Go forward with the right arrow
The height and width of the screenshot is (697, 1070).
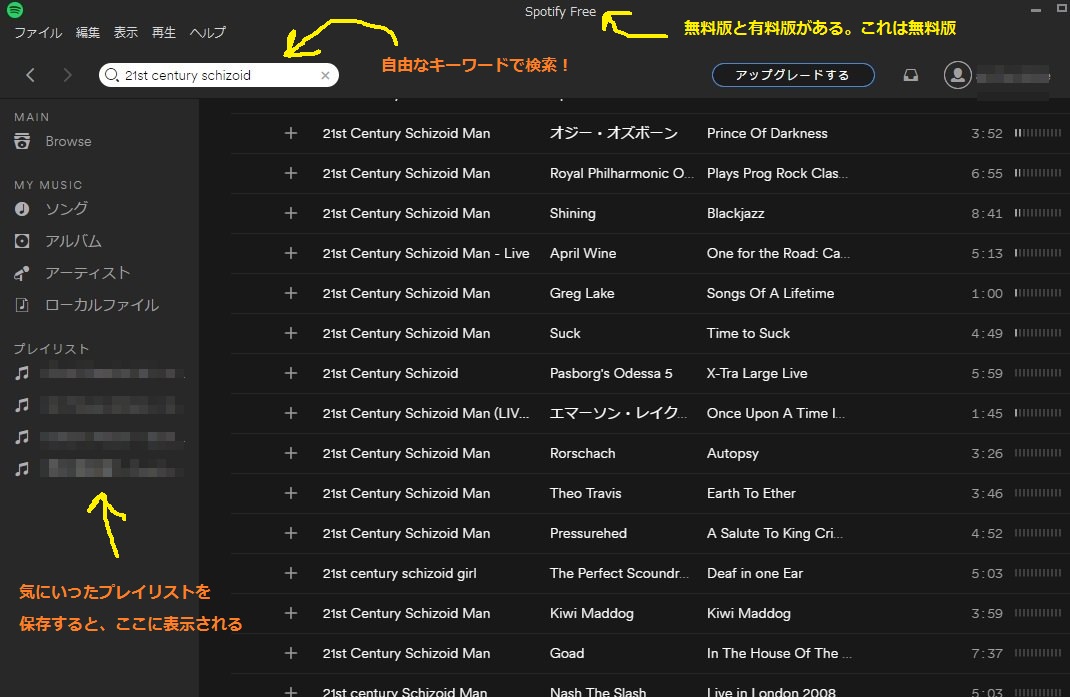[67, 75]
